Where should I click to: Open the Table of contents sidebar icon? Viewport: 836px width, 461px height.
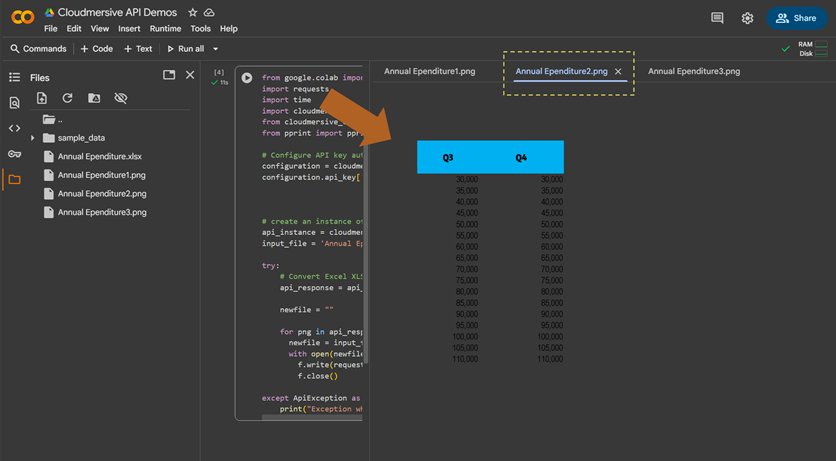click(x=14, y=77)
